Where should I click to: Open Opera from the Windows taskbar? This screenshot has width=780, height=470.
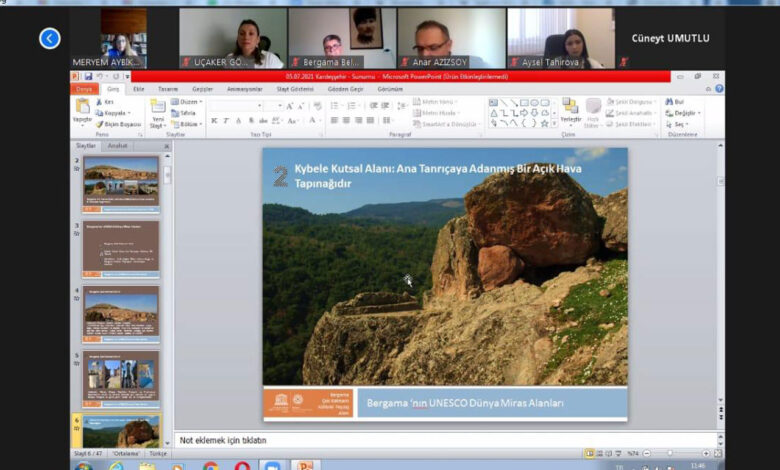[242, 466]
